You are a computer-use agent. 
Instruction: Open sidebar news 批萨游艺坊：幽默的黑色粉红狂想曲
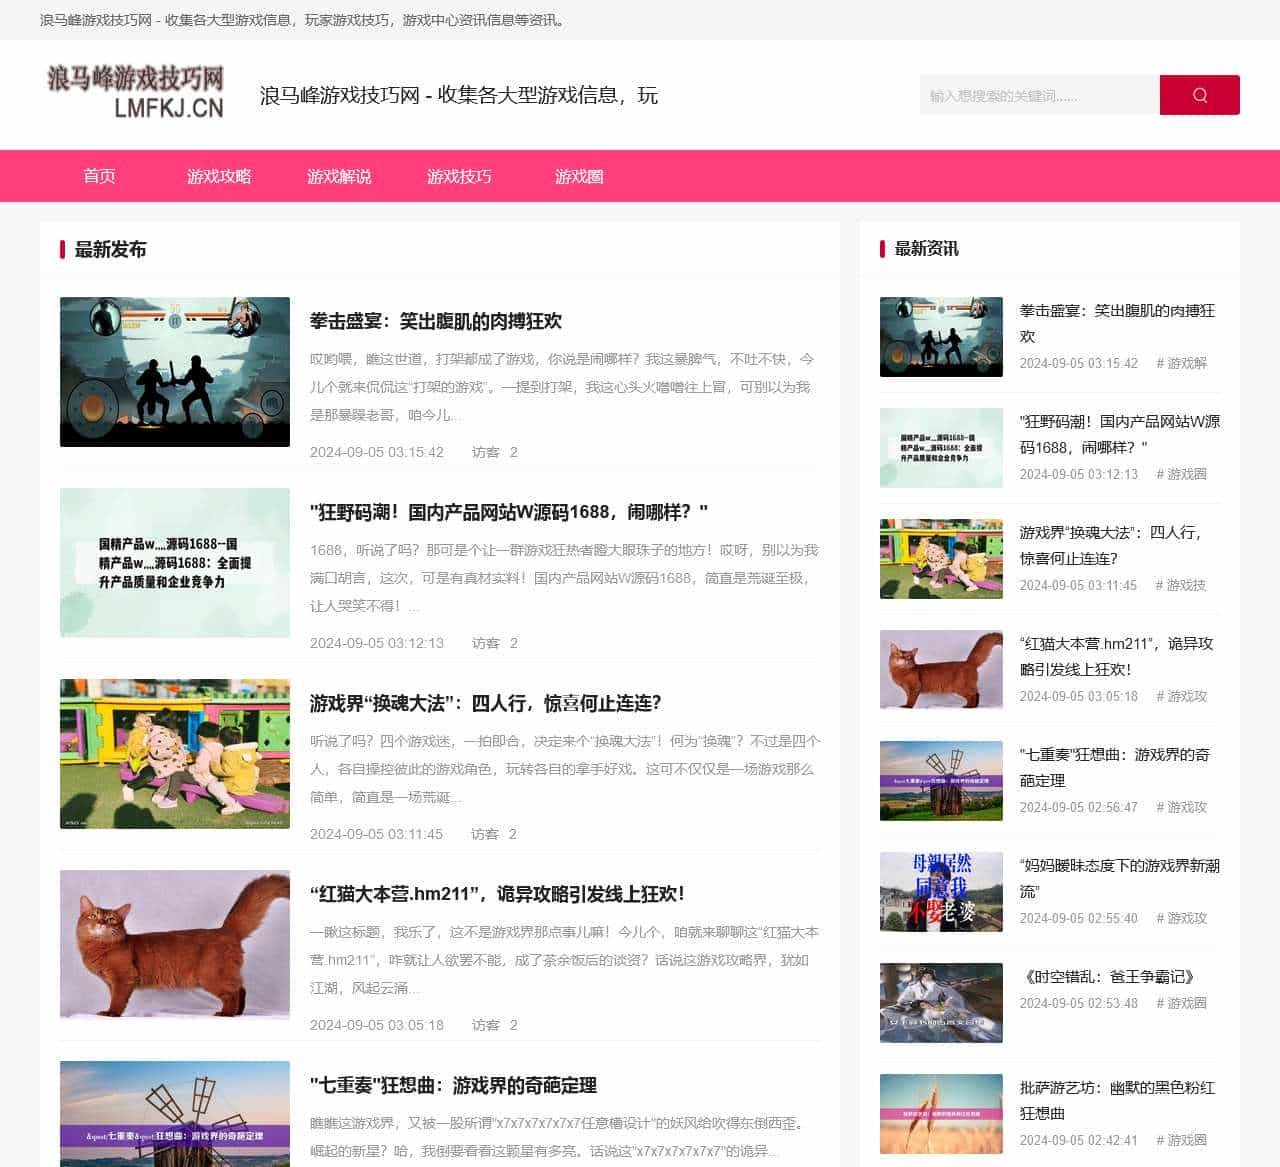click(x=1118, y=1100)
